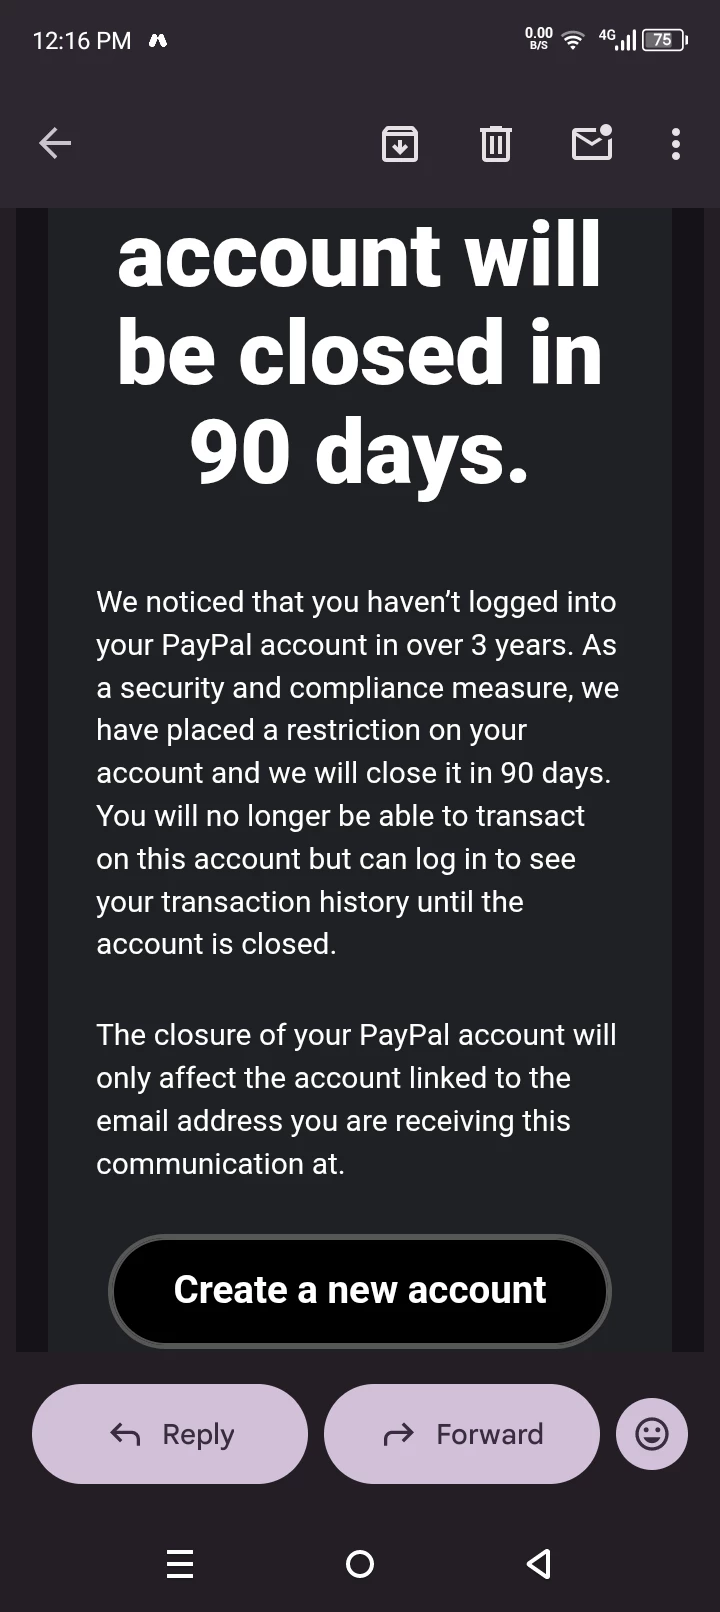
Task: Add an emoji reaction
Action: pos(652,1434)
